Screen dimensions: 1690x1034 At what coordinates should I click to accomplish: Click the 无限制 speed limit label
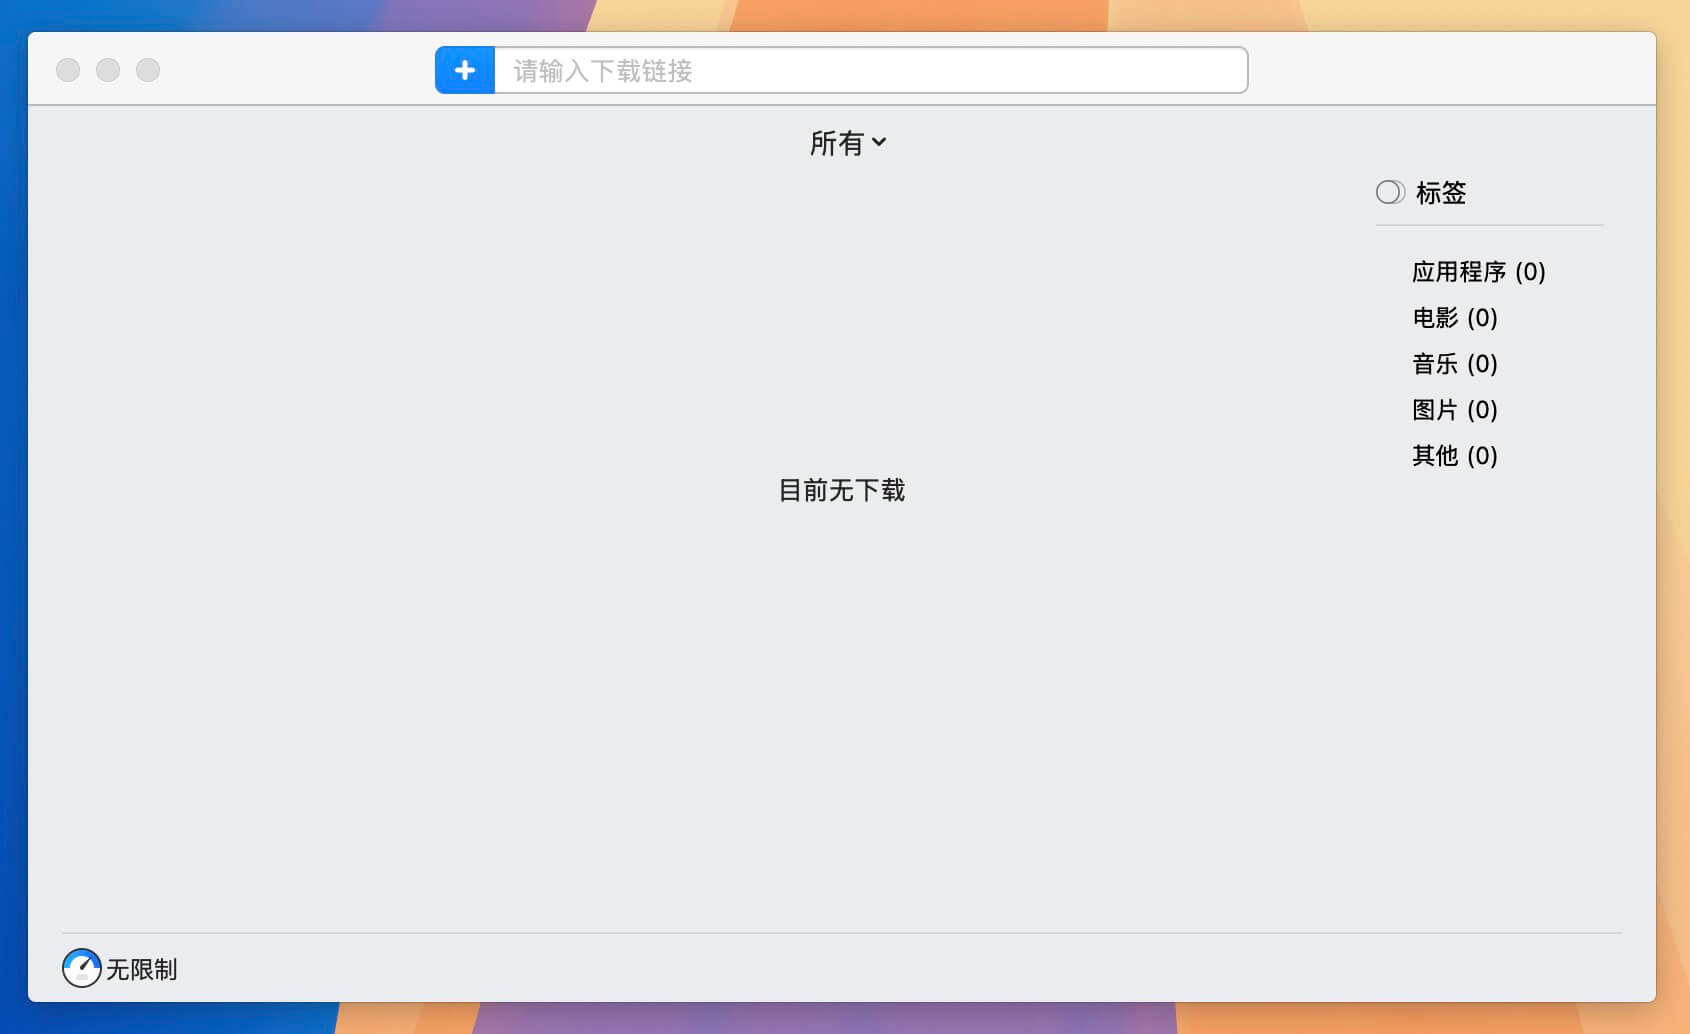pyautogui.click(x=142, y=969)
